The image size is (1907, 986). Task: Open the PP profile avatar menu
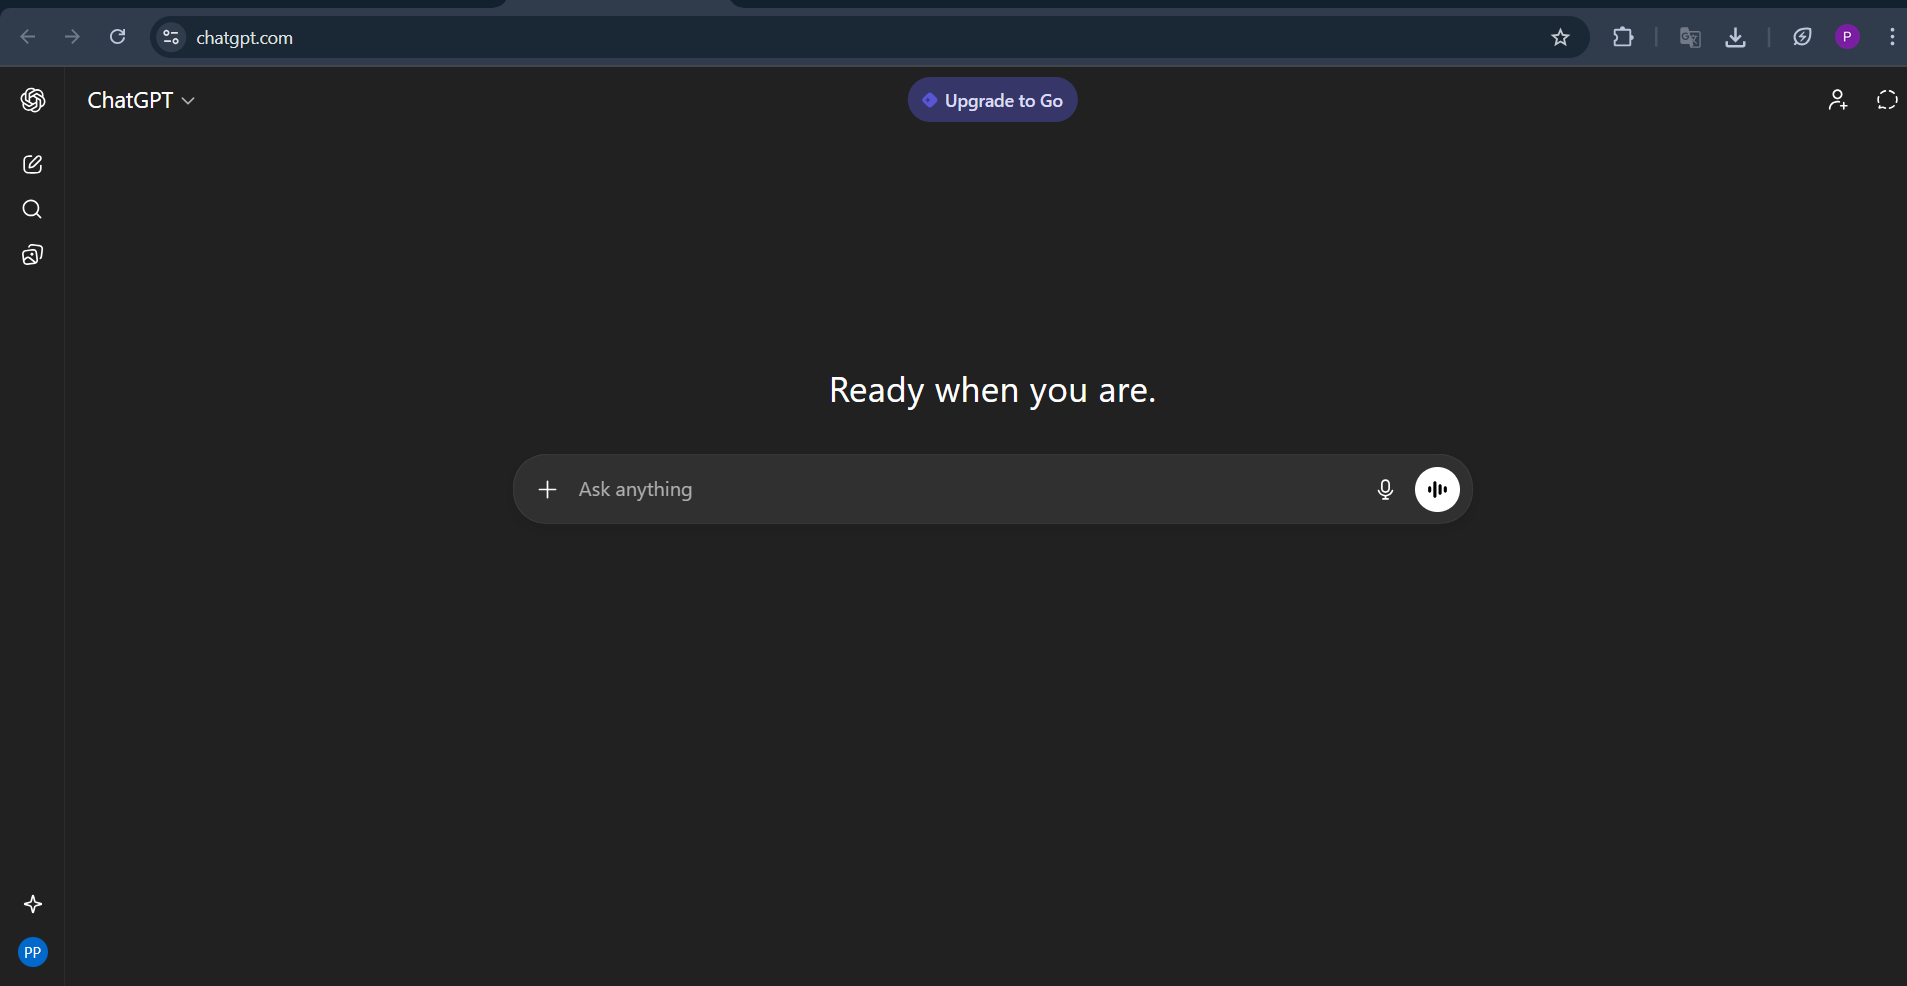33,952
